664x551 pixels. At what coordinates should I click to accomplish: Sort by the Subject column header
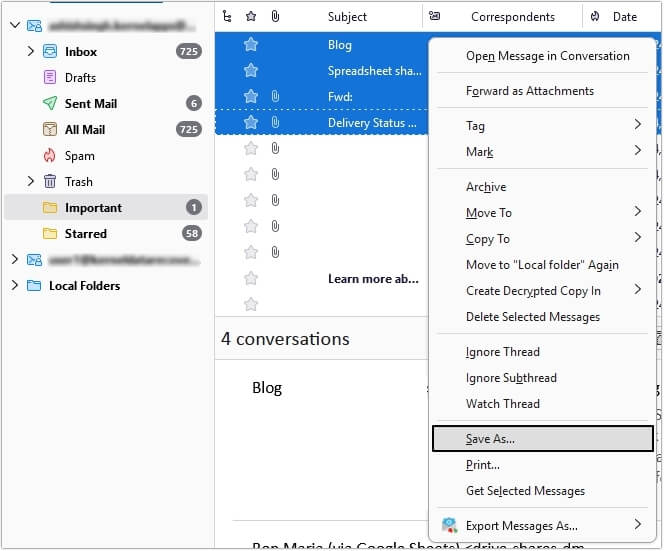pyautogui.click(x=347, y=17)
